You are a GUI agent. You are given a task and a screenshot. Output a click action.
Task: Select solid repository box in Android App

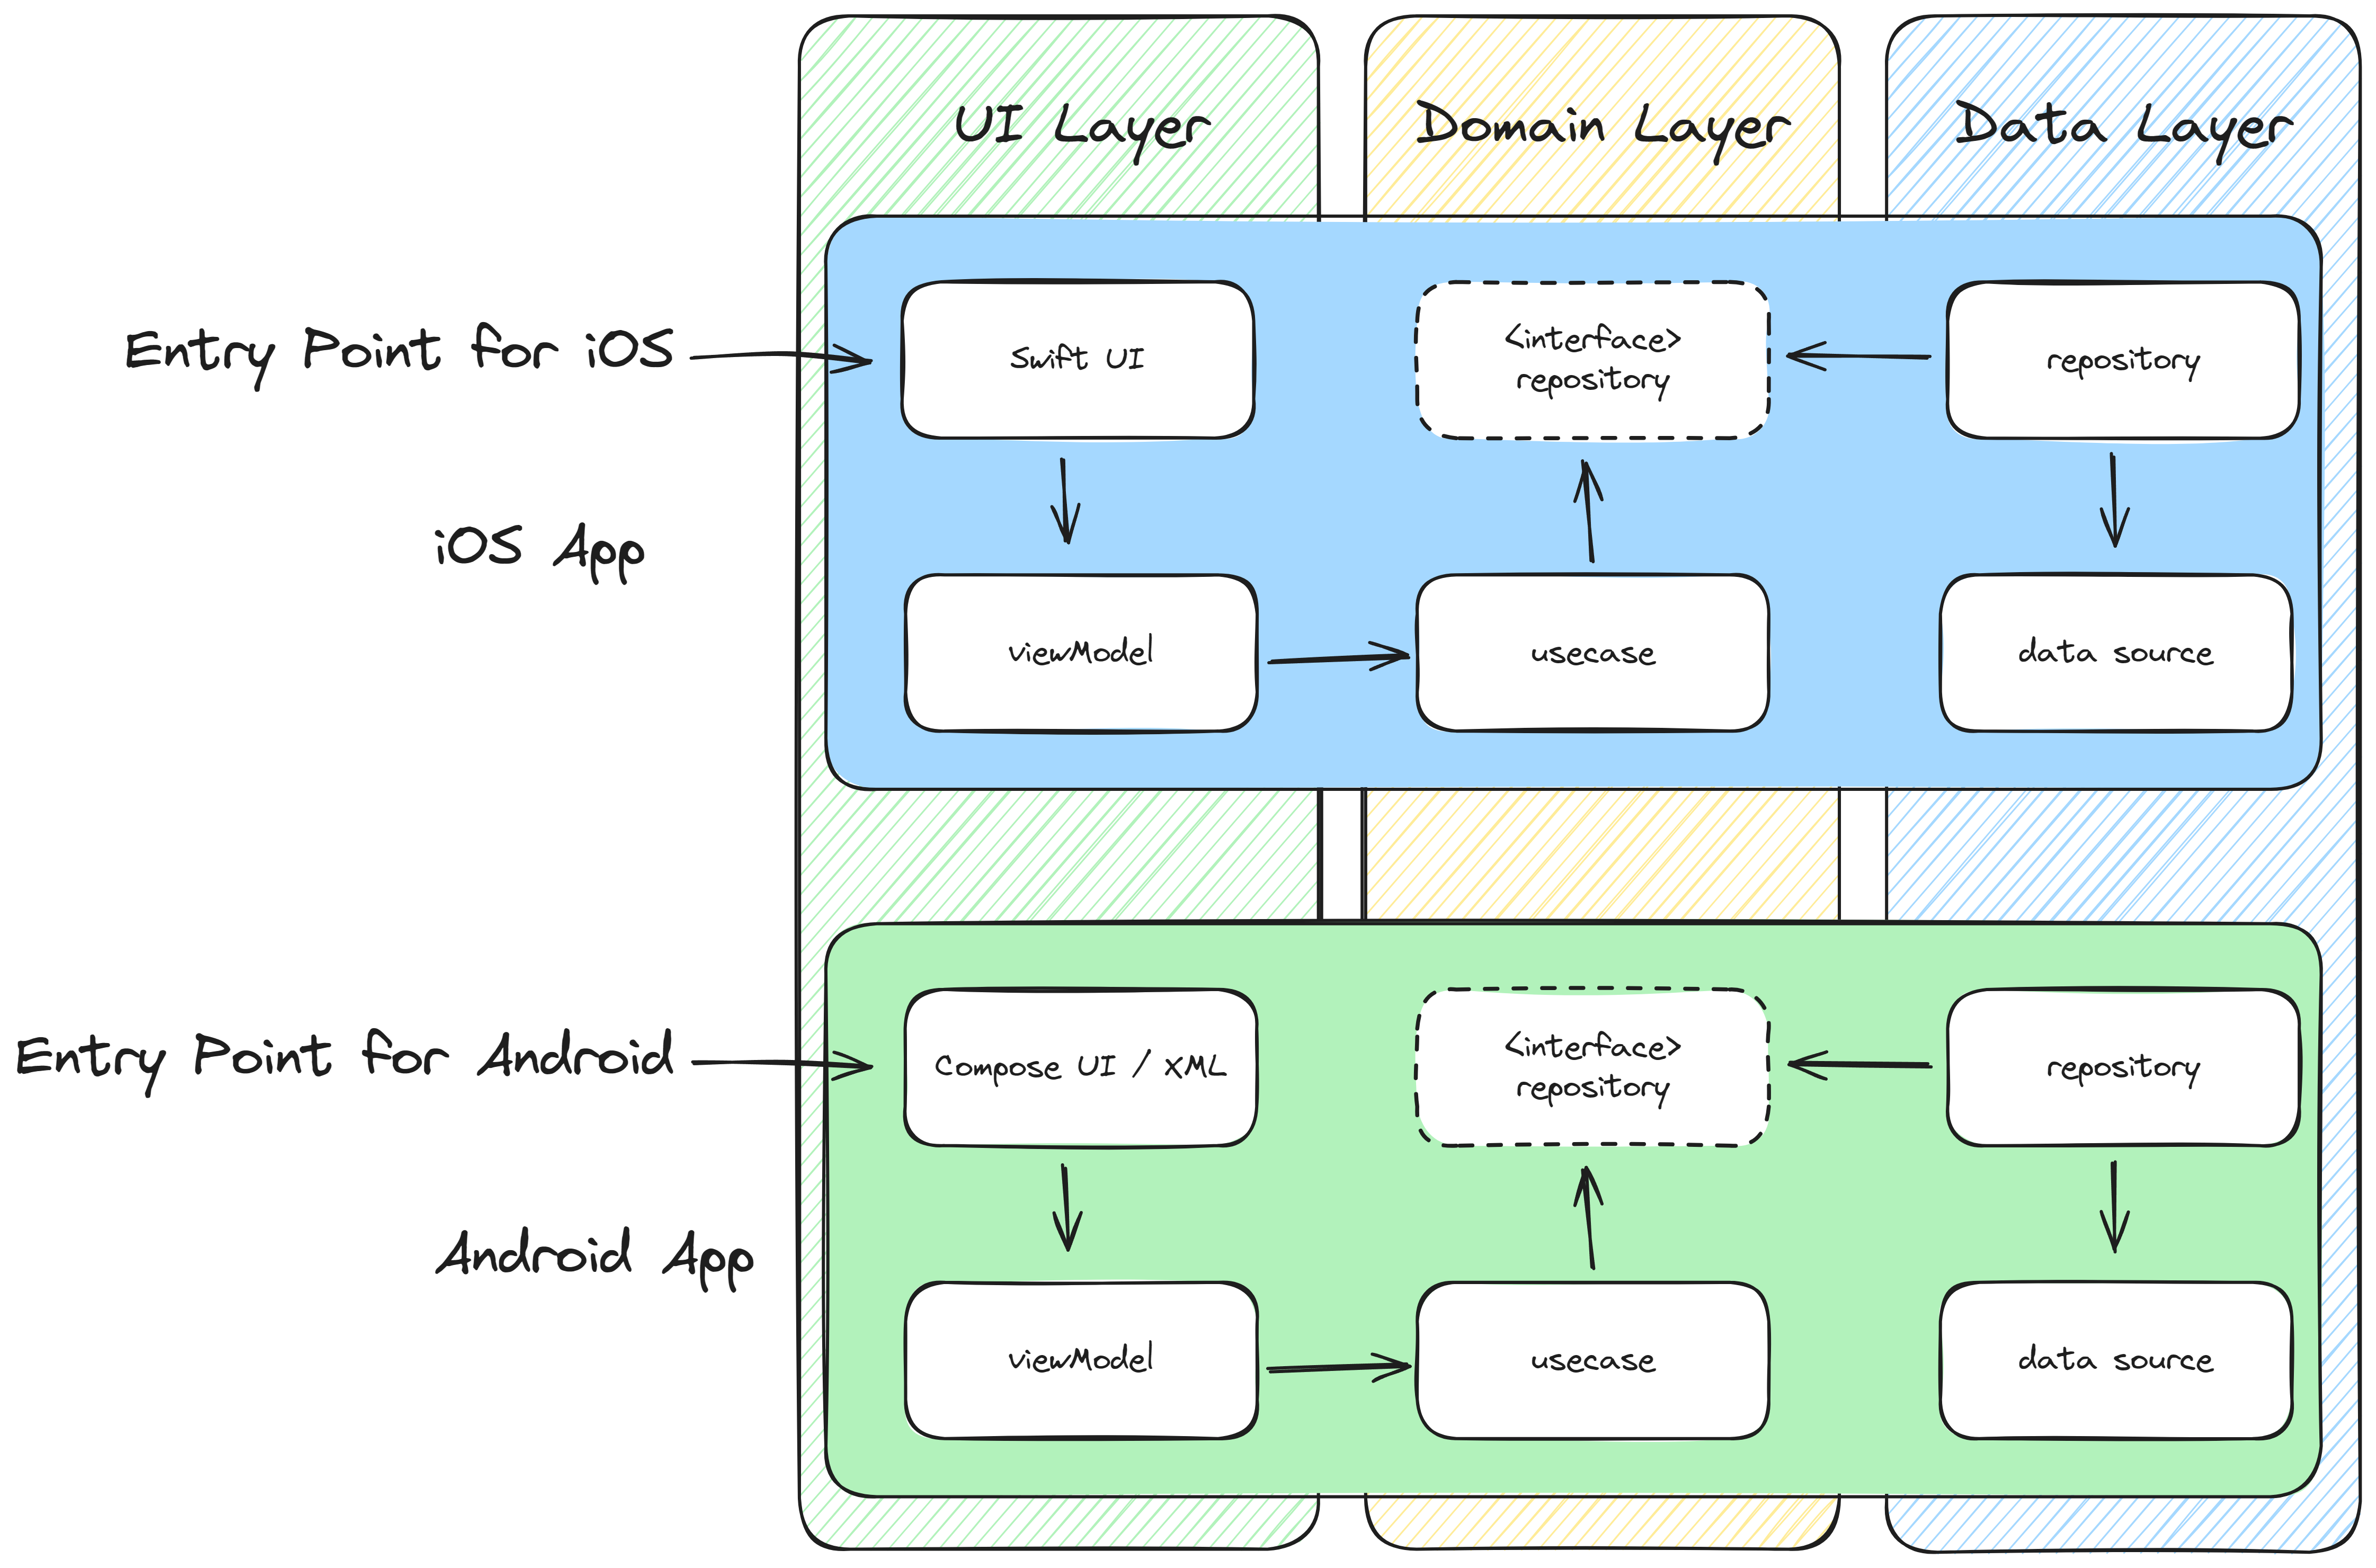coord(2123,1067)
